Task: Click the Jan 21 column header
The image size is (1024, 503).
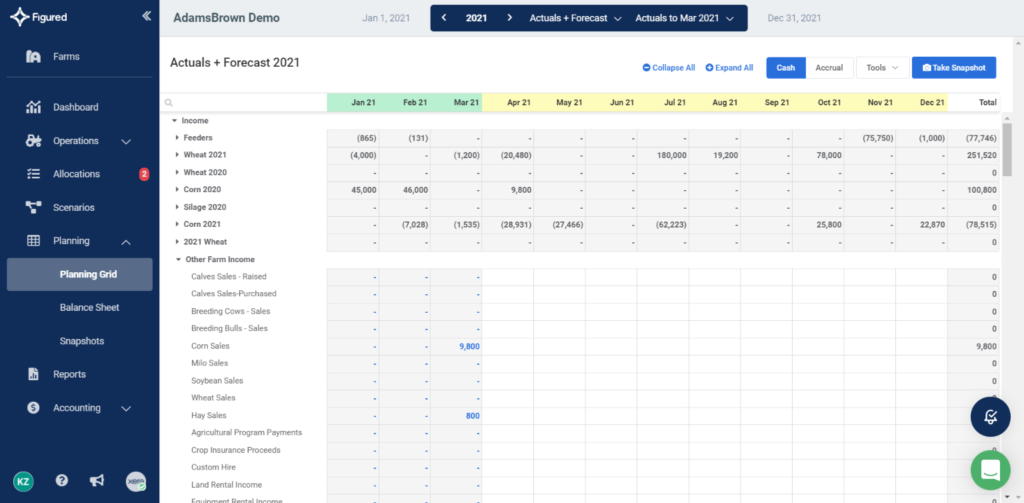Action: point(353,103)
